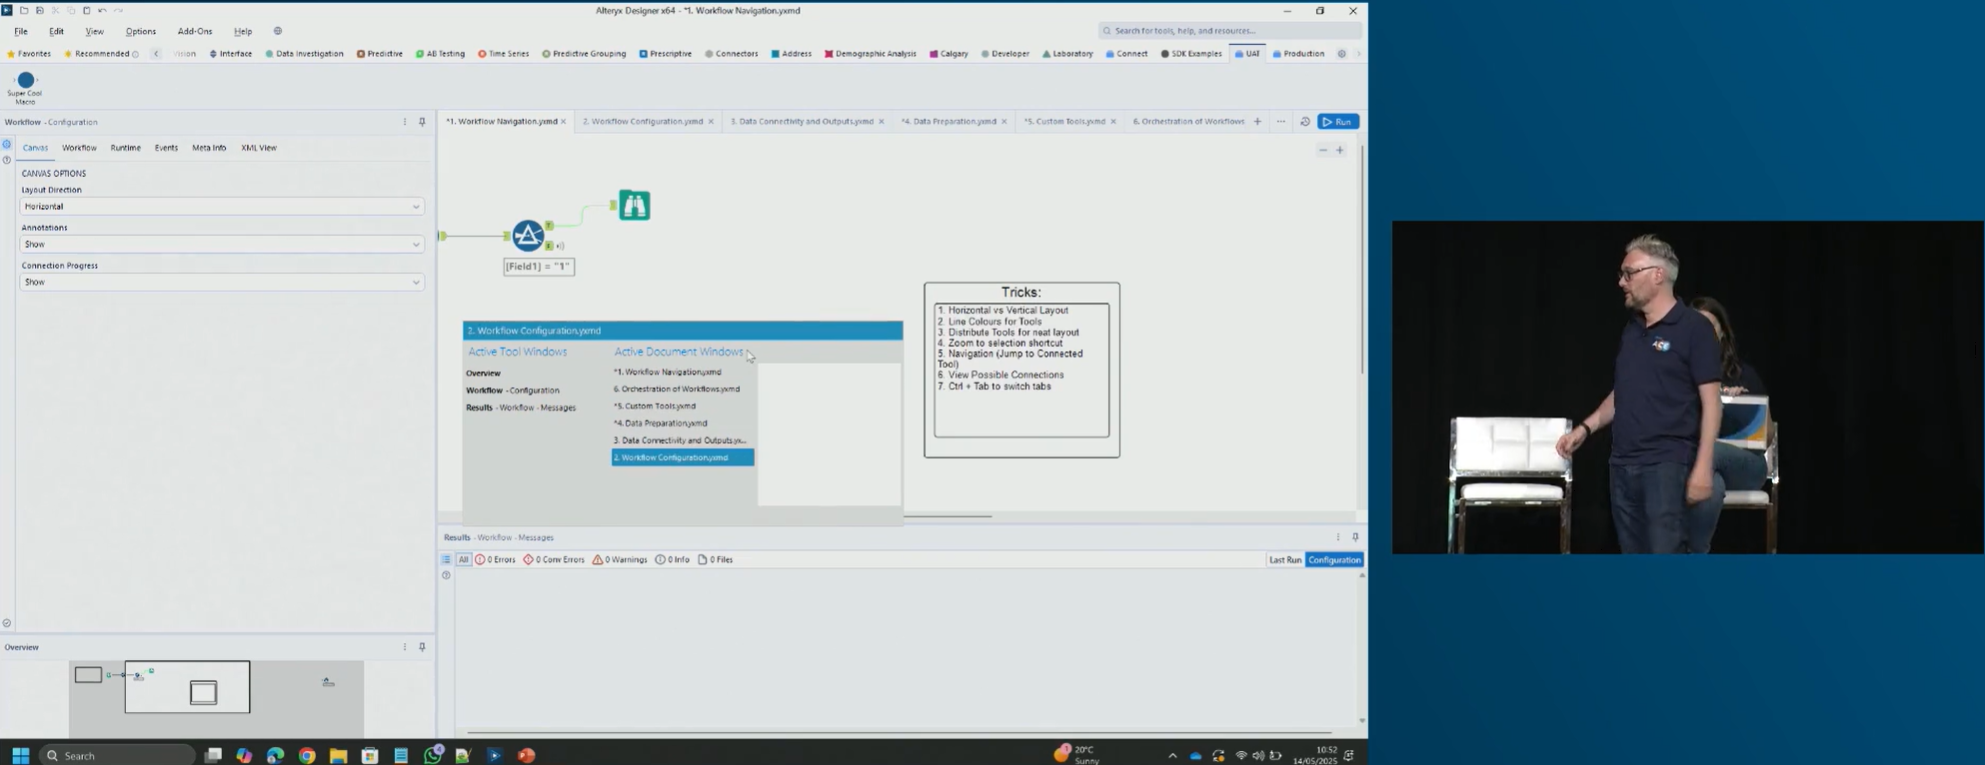Viewport: 1985px width, 765px height.
Task: Open Layout Direction dropdown
Action: [x=221, y=206]
